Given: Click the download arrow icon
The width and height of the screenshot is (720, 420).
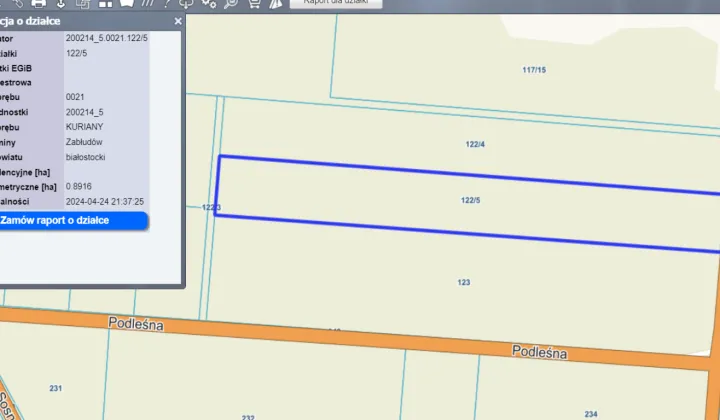Looking at the screenshot, I should click(x=61, y=3).
